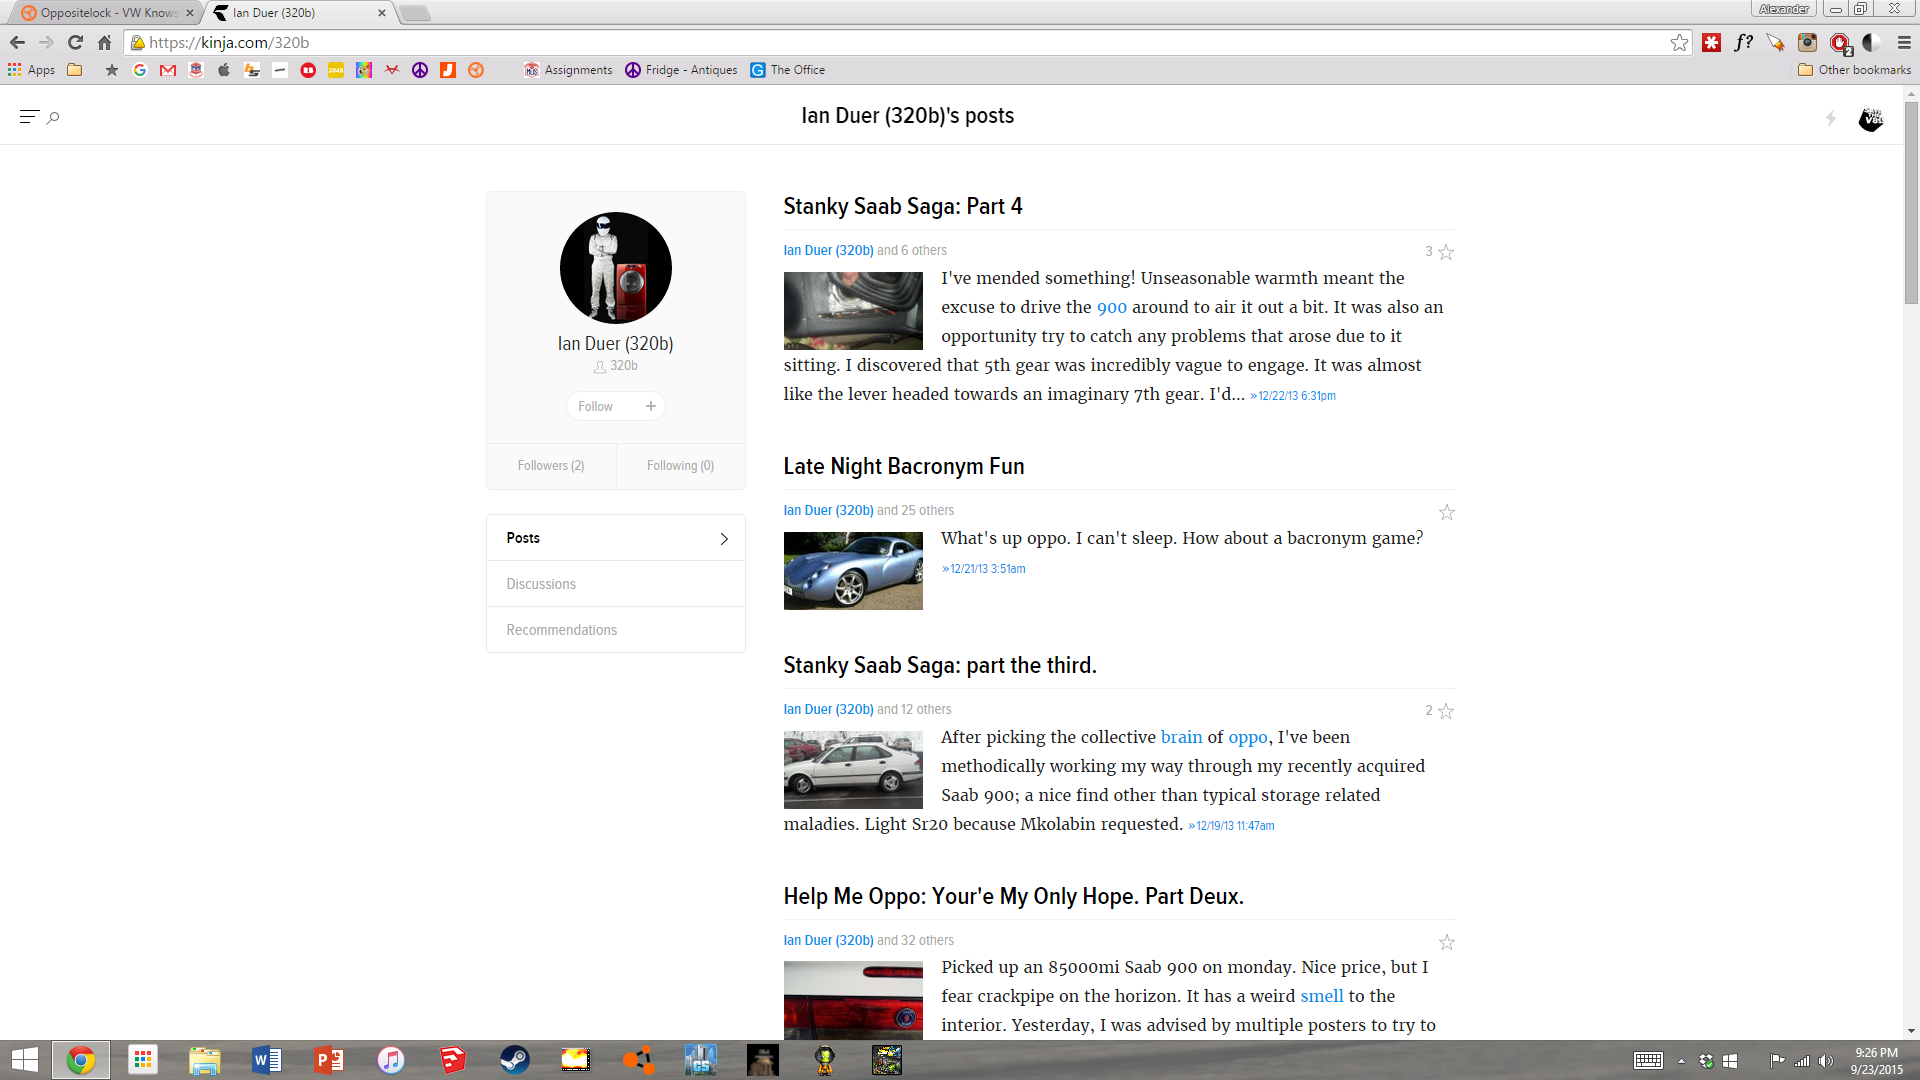Open the 12/22/13 6:31pm timestamp link
Viewport: 1920px width, 1080px height.
(x=1293, y=396)
